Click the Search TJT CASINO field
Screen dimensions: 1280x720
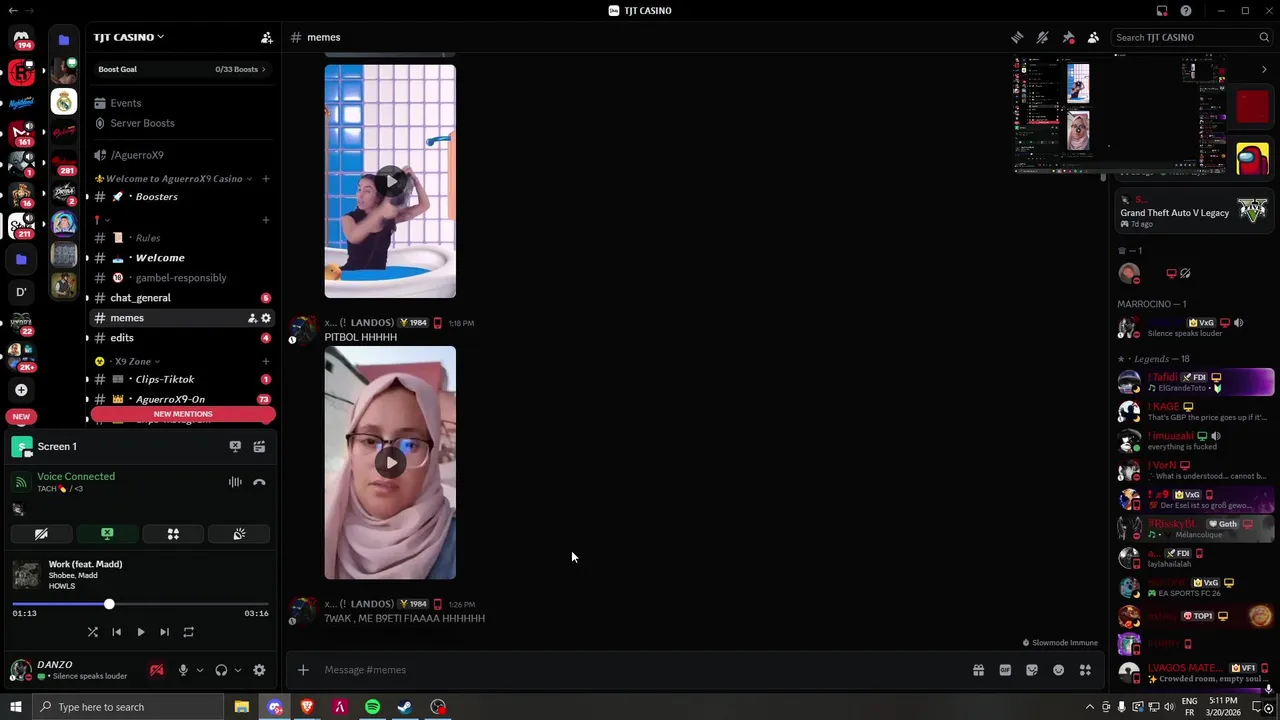pyautogui.click(x=1192, y=37)
